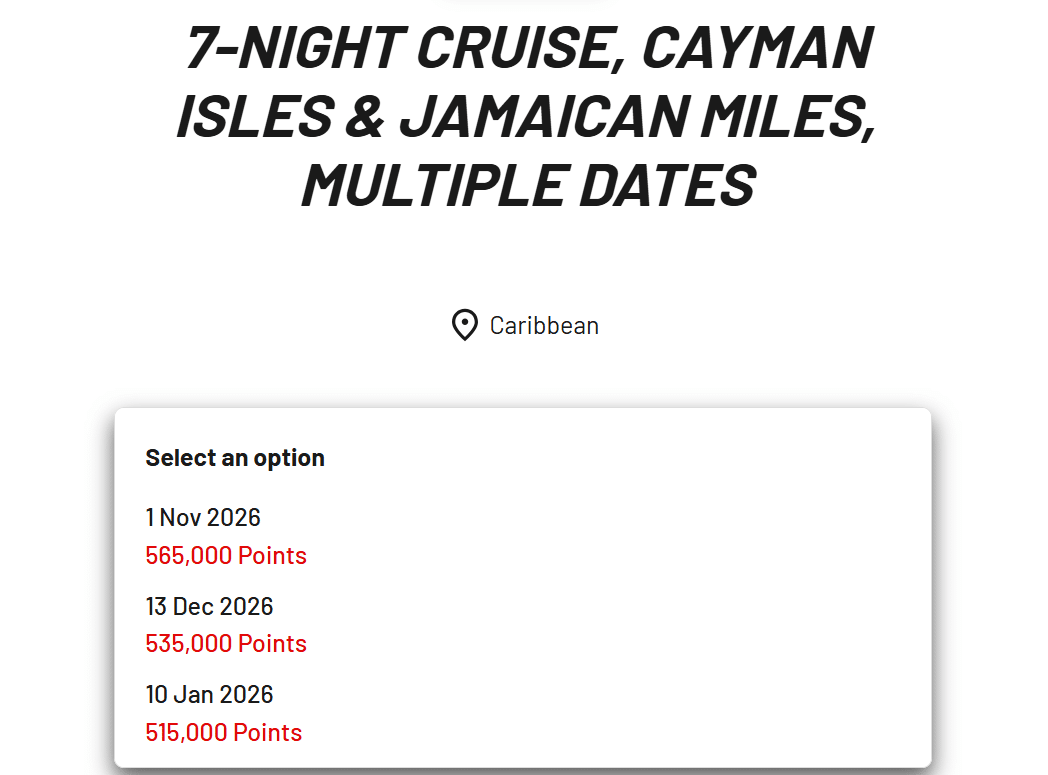This screenshot has height=775, width=1048.
Task: Pick the 13 Dec 2026 departure option
Action: 209,606
